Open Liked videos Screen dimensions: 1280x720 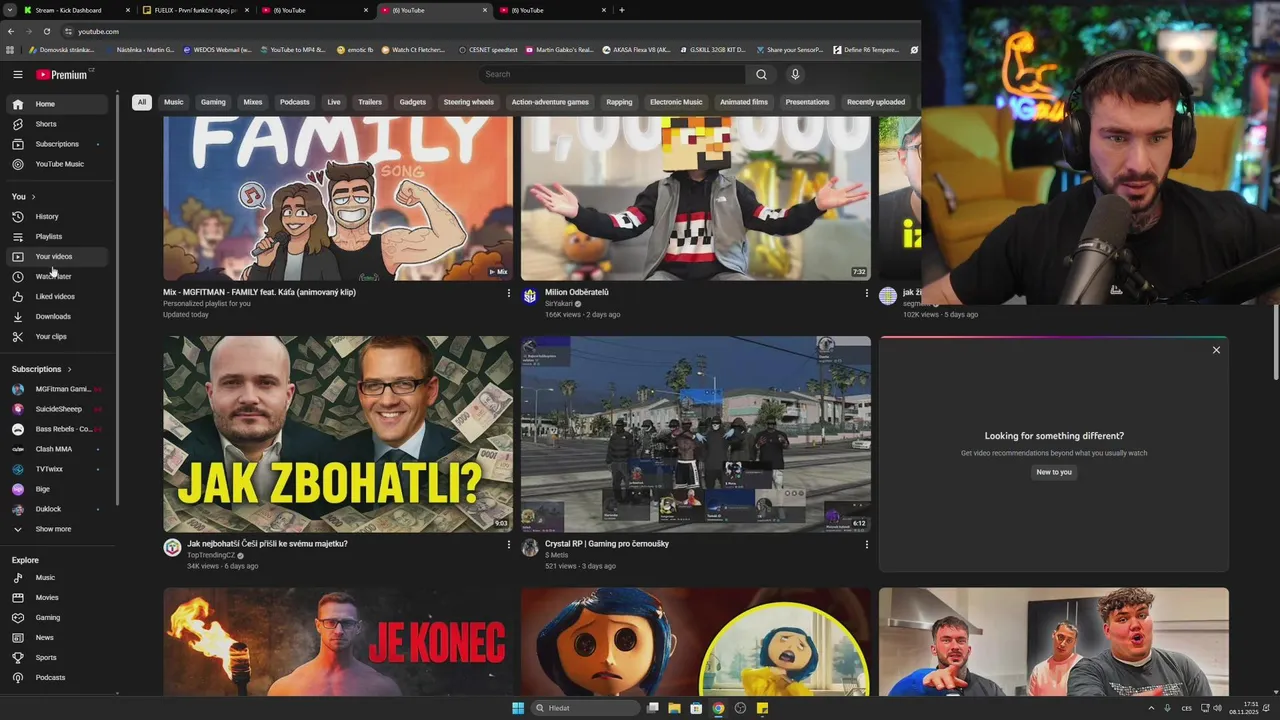(x=57, y=296)
